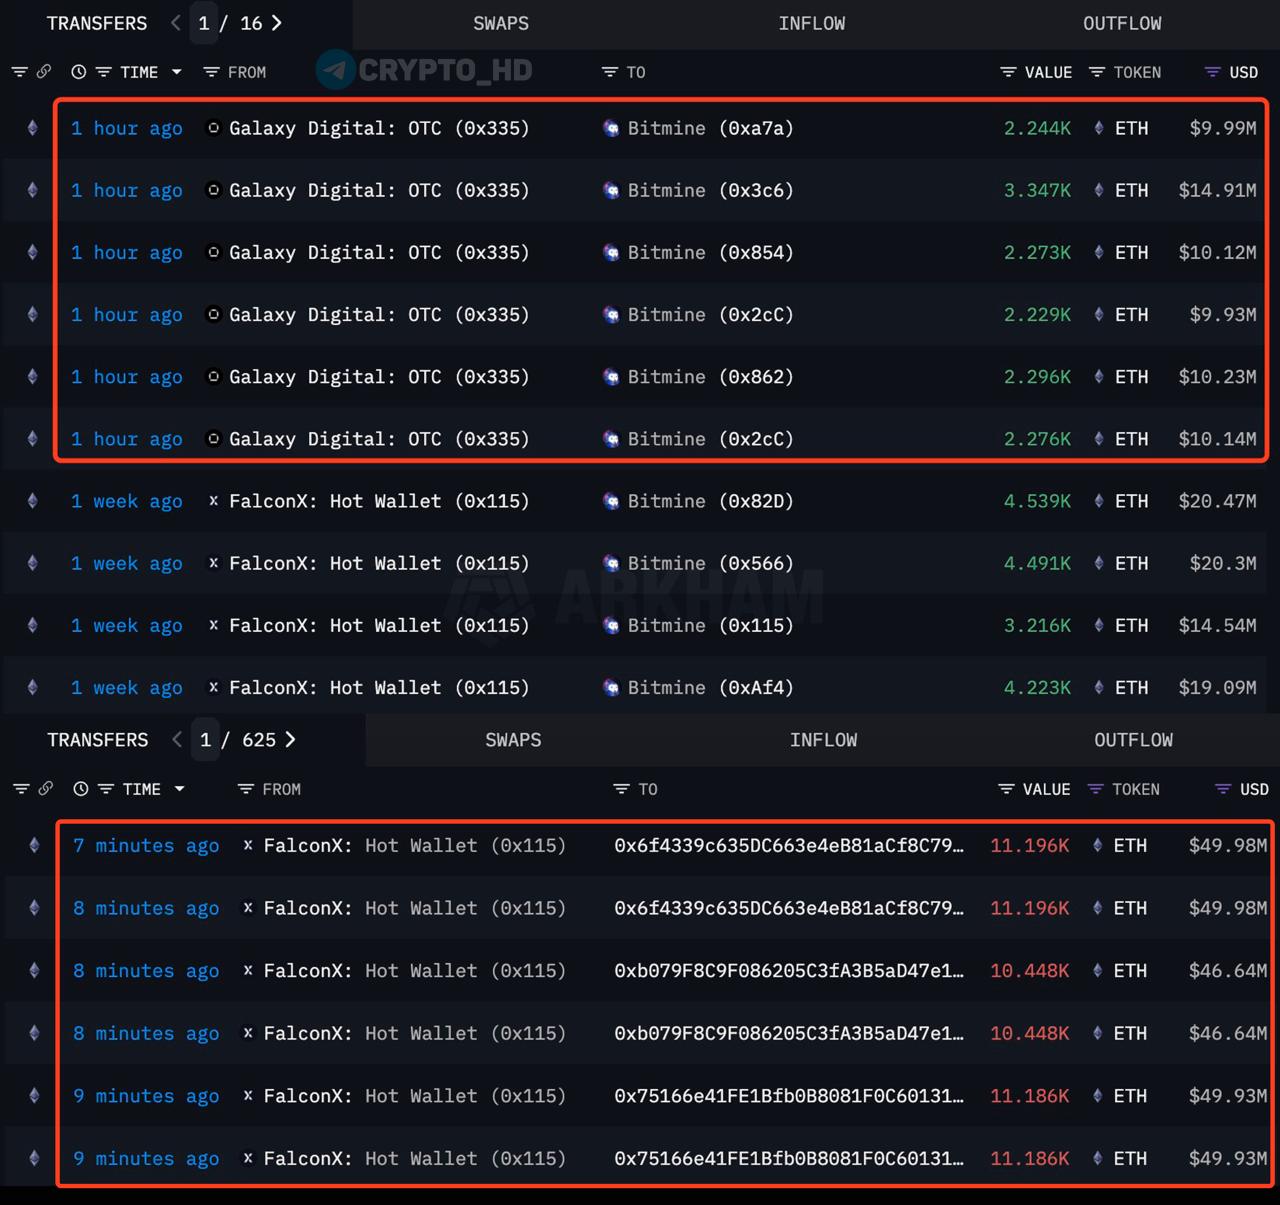
Task: Switch to the OUTFLOW tab in the 625-page panel
Action: (1134, 740)
